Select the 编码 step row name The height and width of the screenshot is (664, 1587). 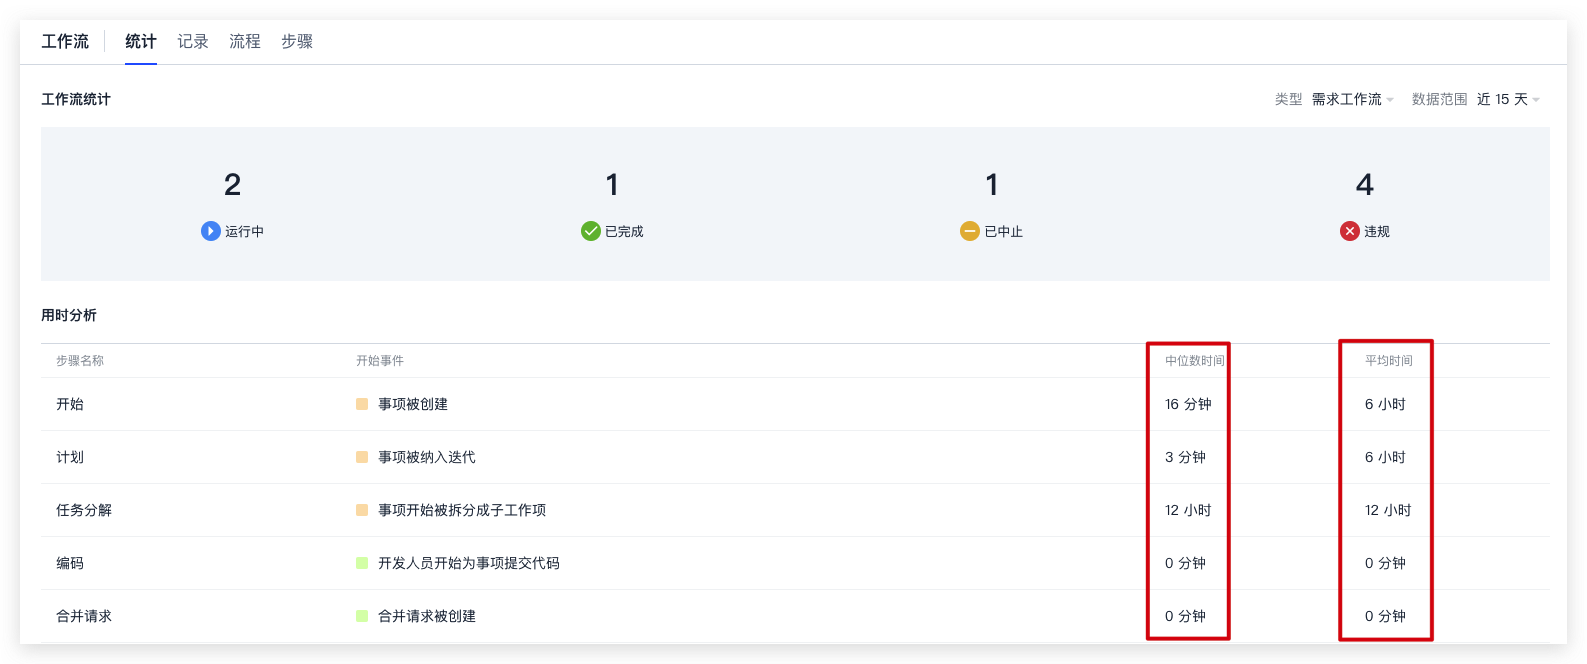70,563
